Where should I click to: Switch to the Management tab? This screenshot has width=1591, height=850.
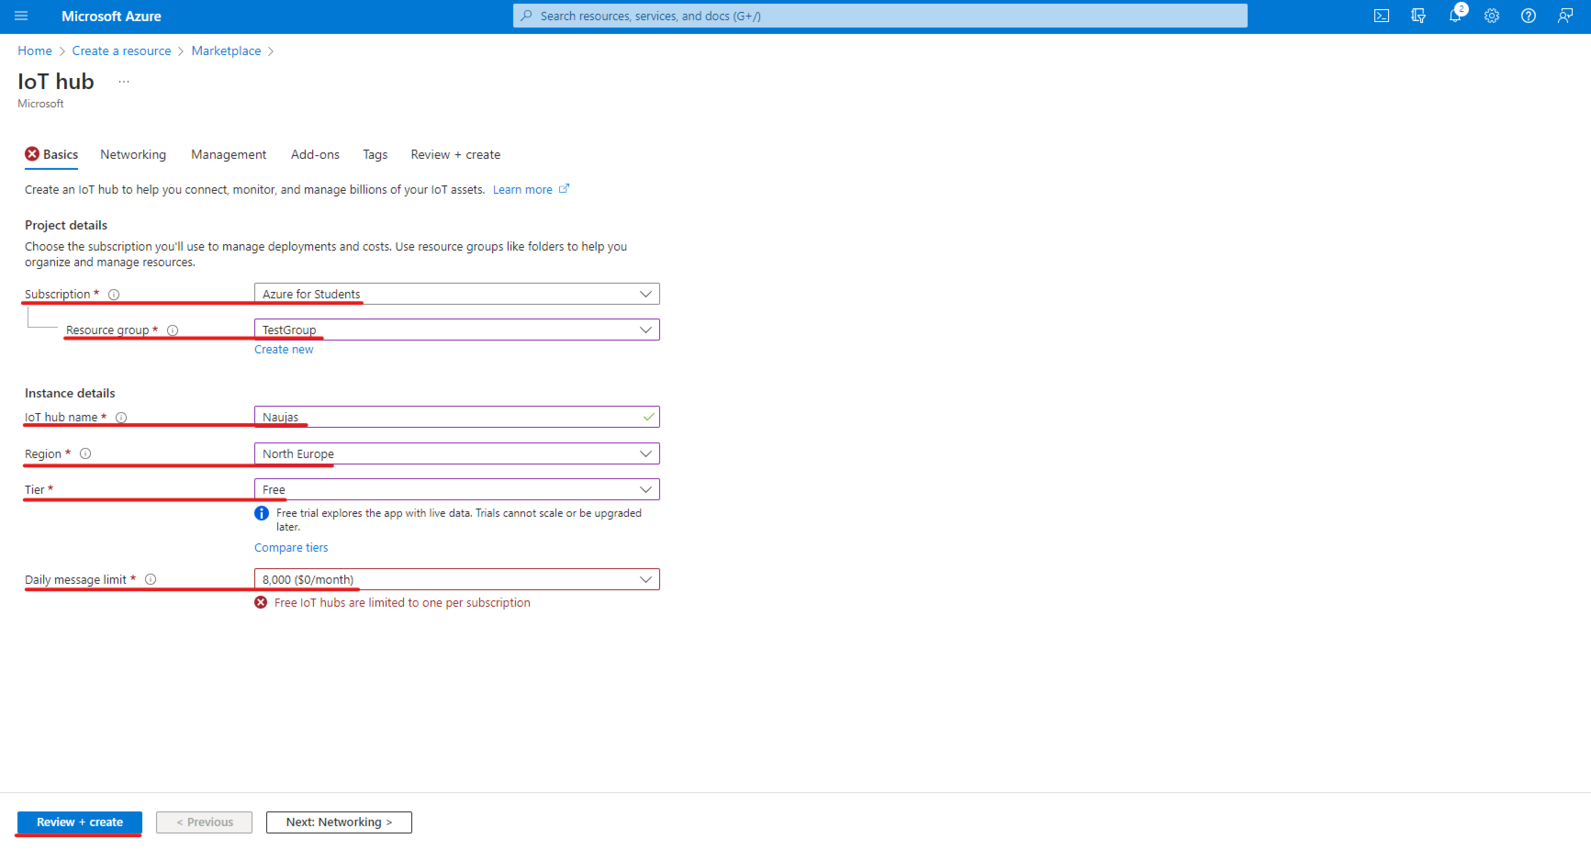coord(228,155)
